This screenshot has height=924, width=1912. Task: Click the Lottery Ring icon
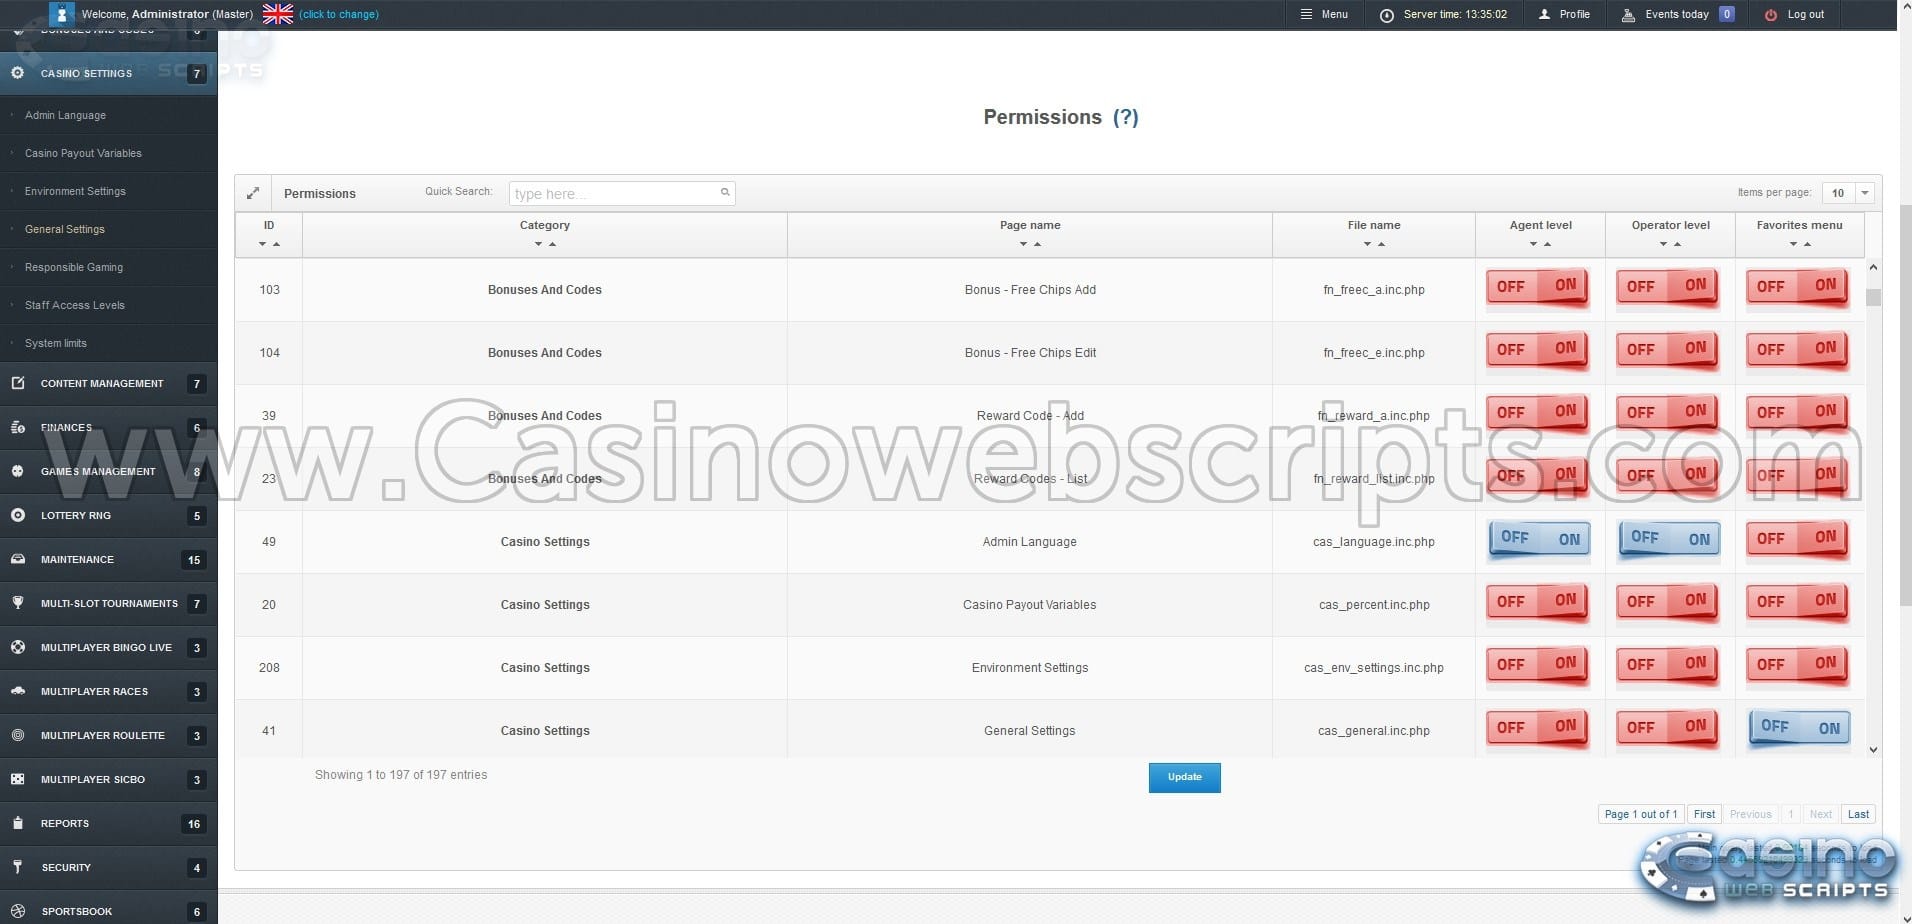point(17,515)
